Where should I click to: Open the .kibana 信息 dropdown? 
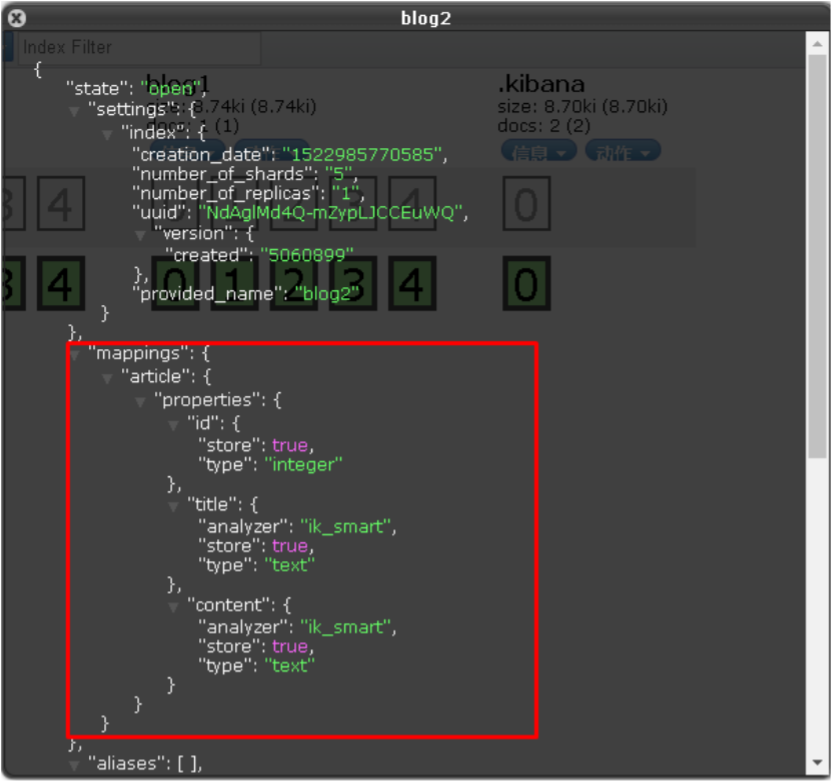[x=539, y=151]
